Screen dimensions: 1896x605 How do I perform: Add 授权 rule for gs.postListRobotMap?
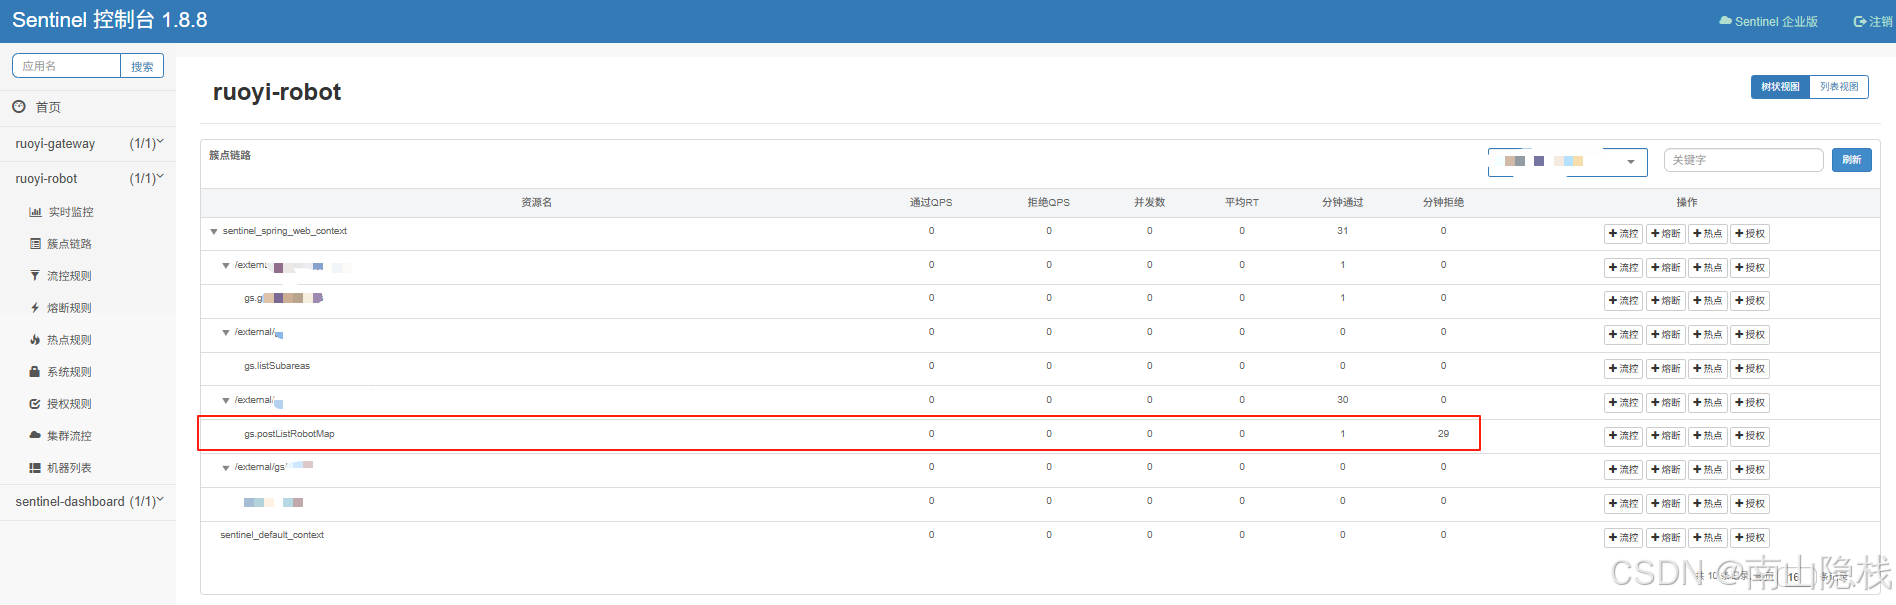pyautogui.click(x=1750, y=436)
